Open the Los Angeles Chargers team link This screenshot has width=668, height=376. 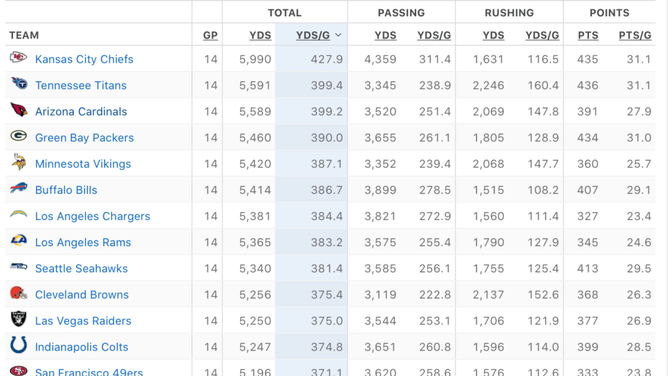[x=92, y=216]
